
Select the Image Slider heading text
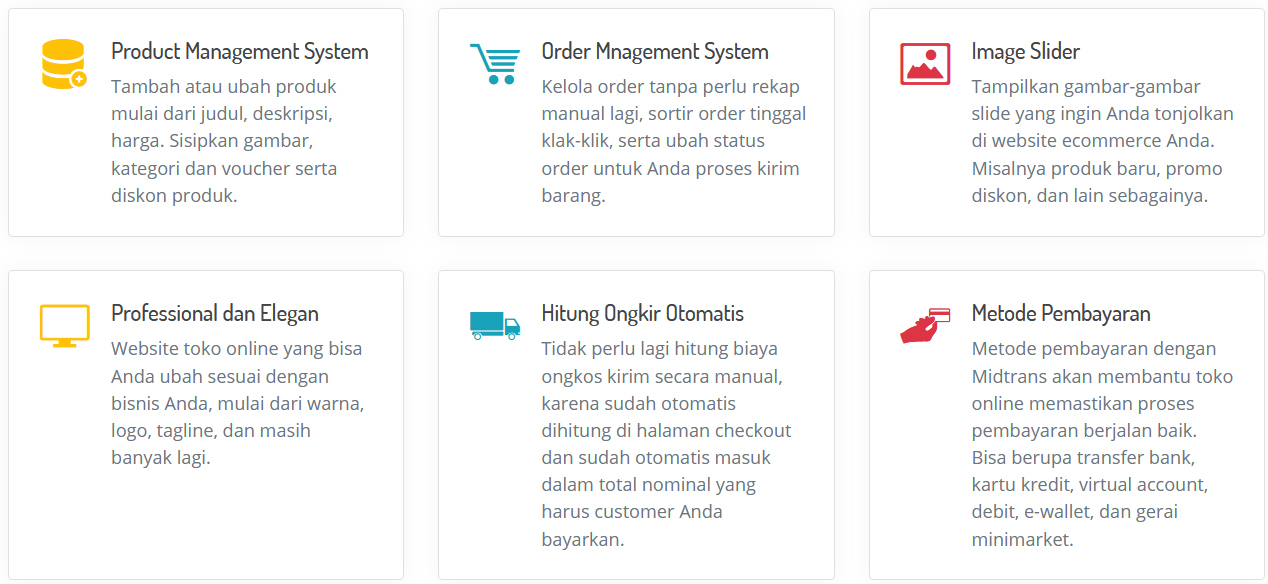tap(1026, 50)
